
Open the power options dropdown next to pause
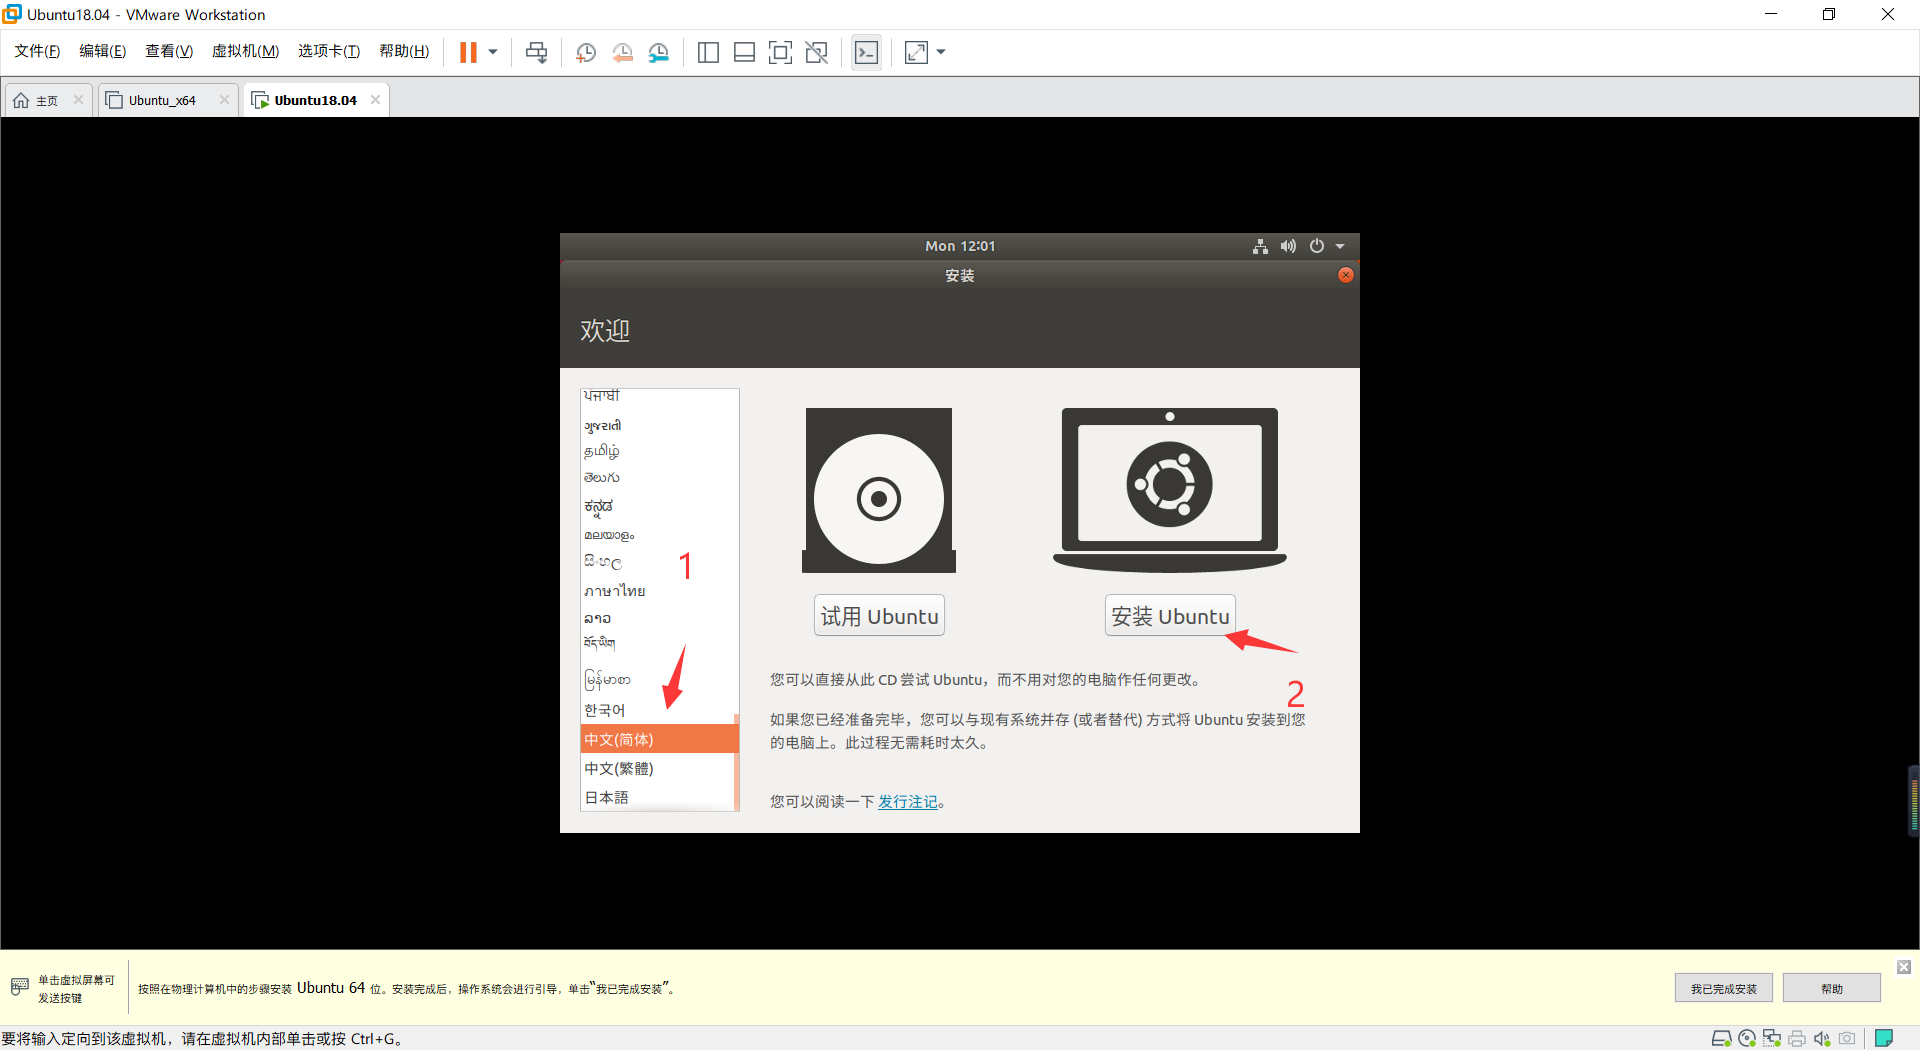point(493,52)
